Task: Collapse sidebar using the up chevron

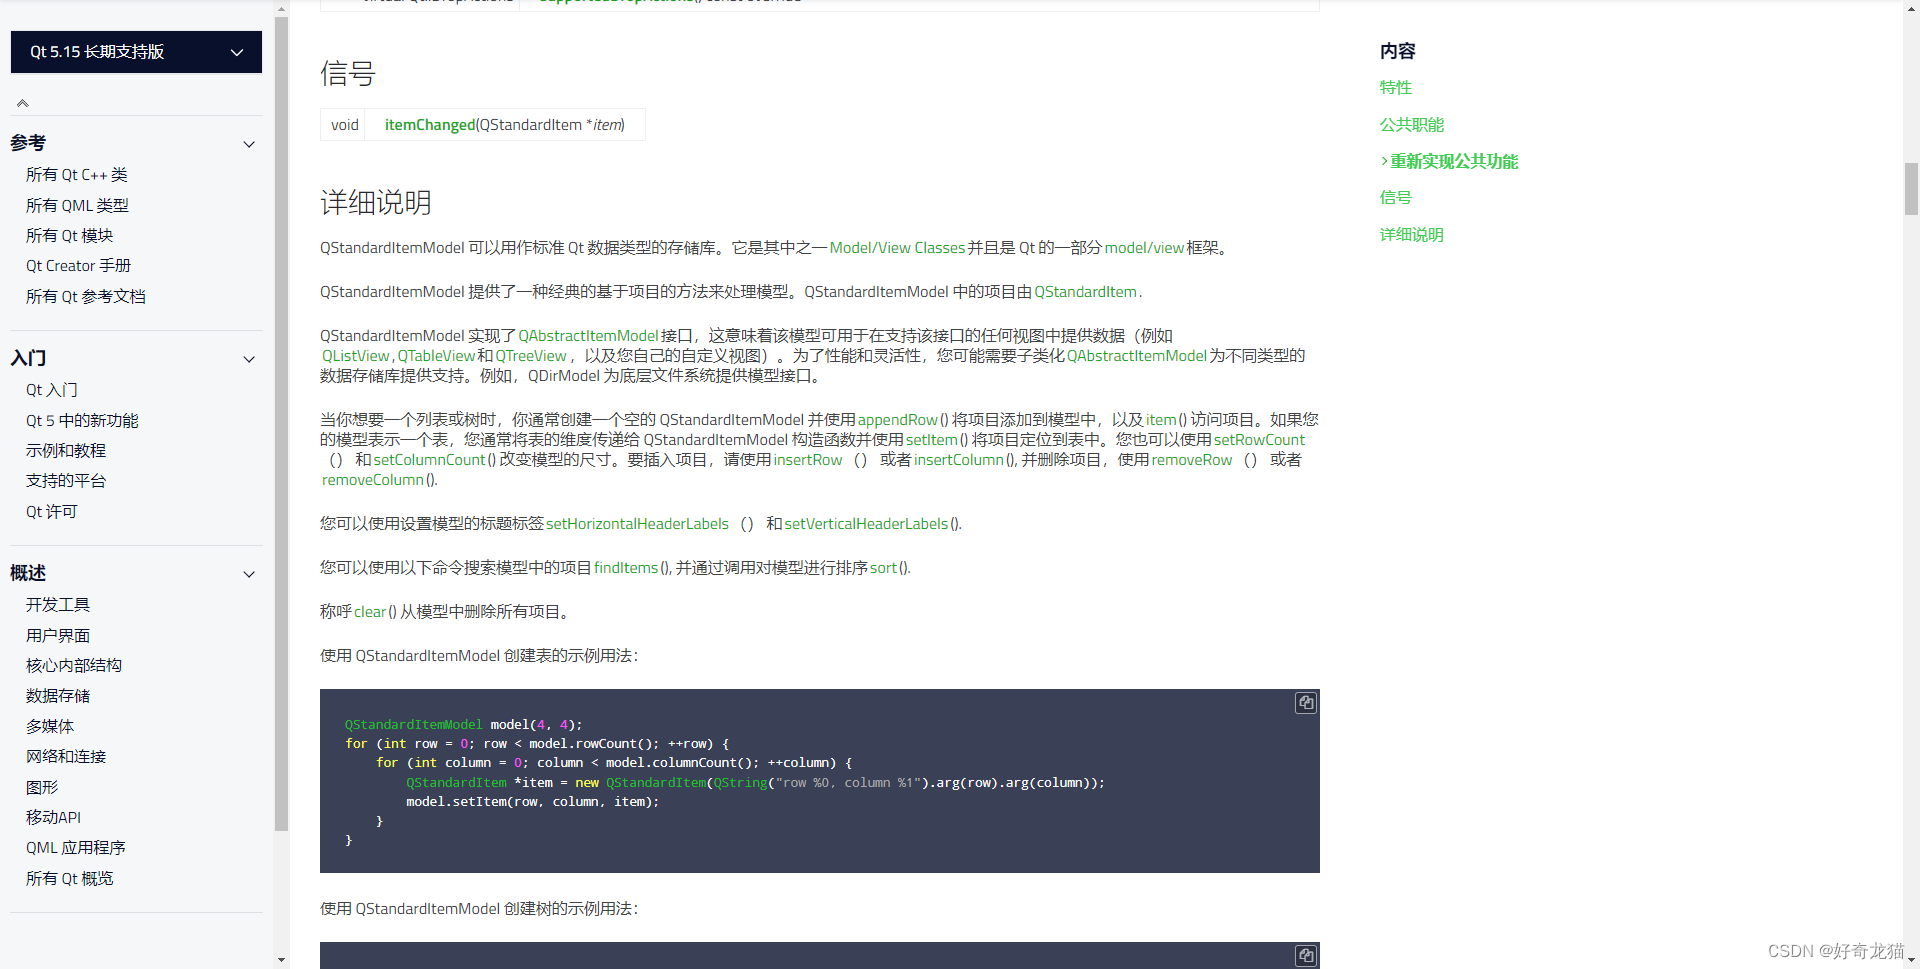Action: [x=22, y=103]
